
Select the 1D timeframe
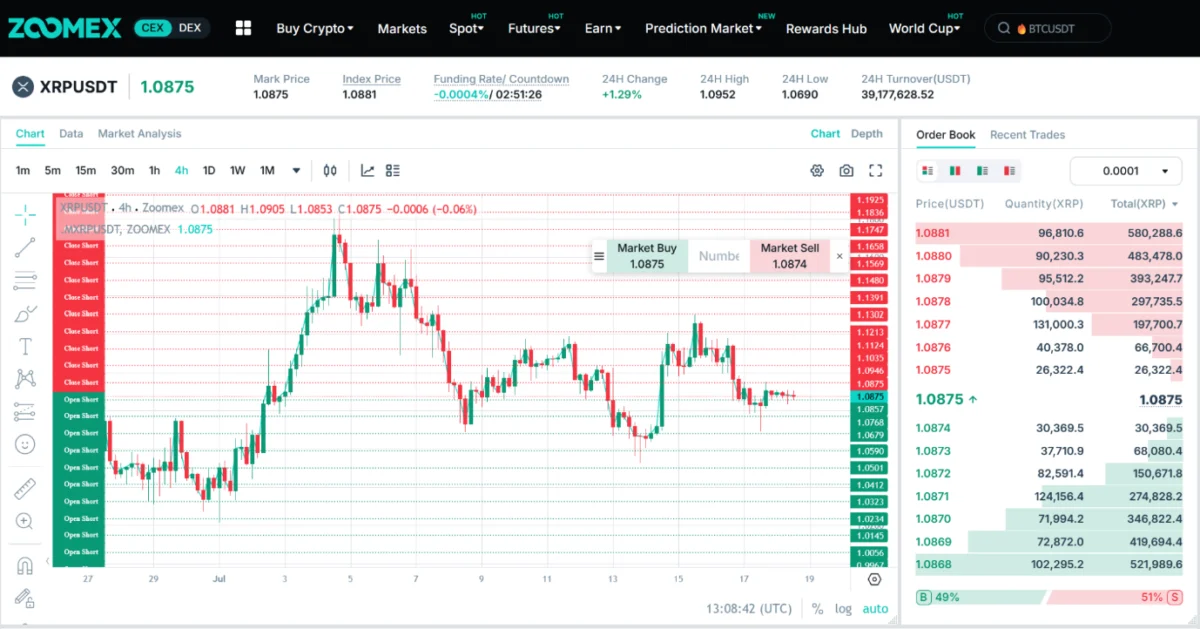point(209,170)
